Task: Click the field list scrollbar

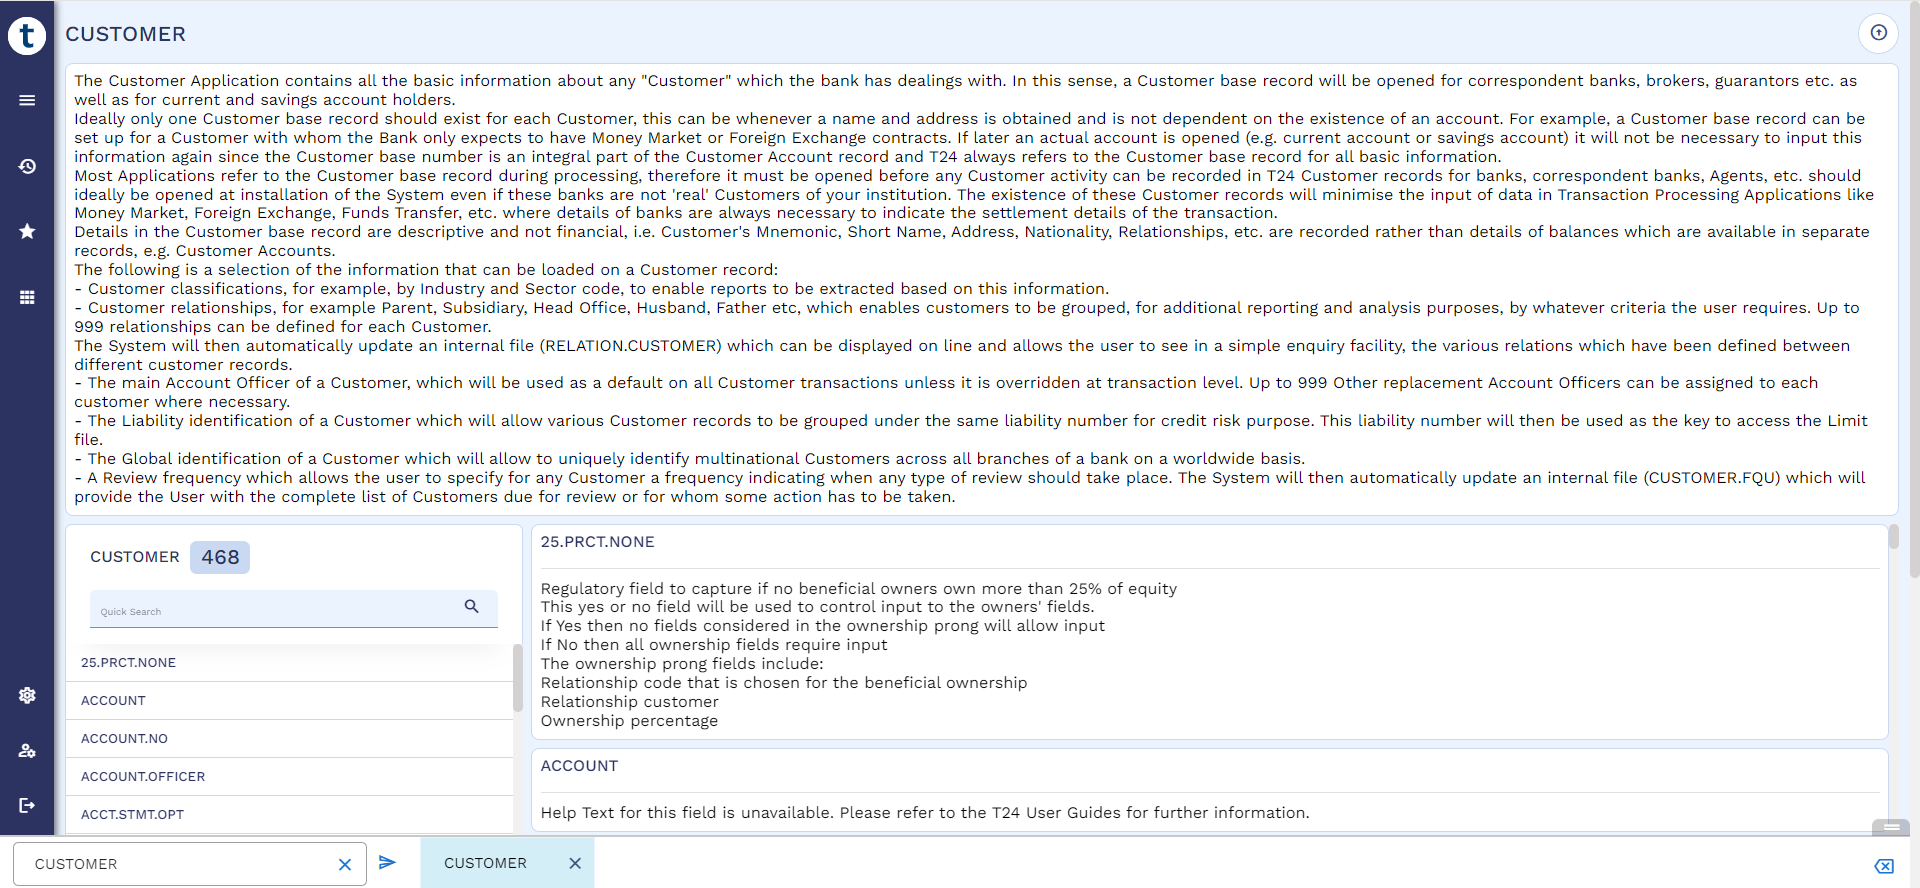Action: [517, 678]
